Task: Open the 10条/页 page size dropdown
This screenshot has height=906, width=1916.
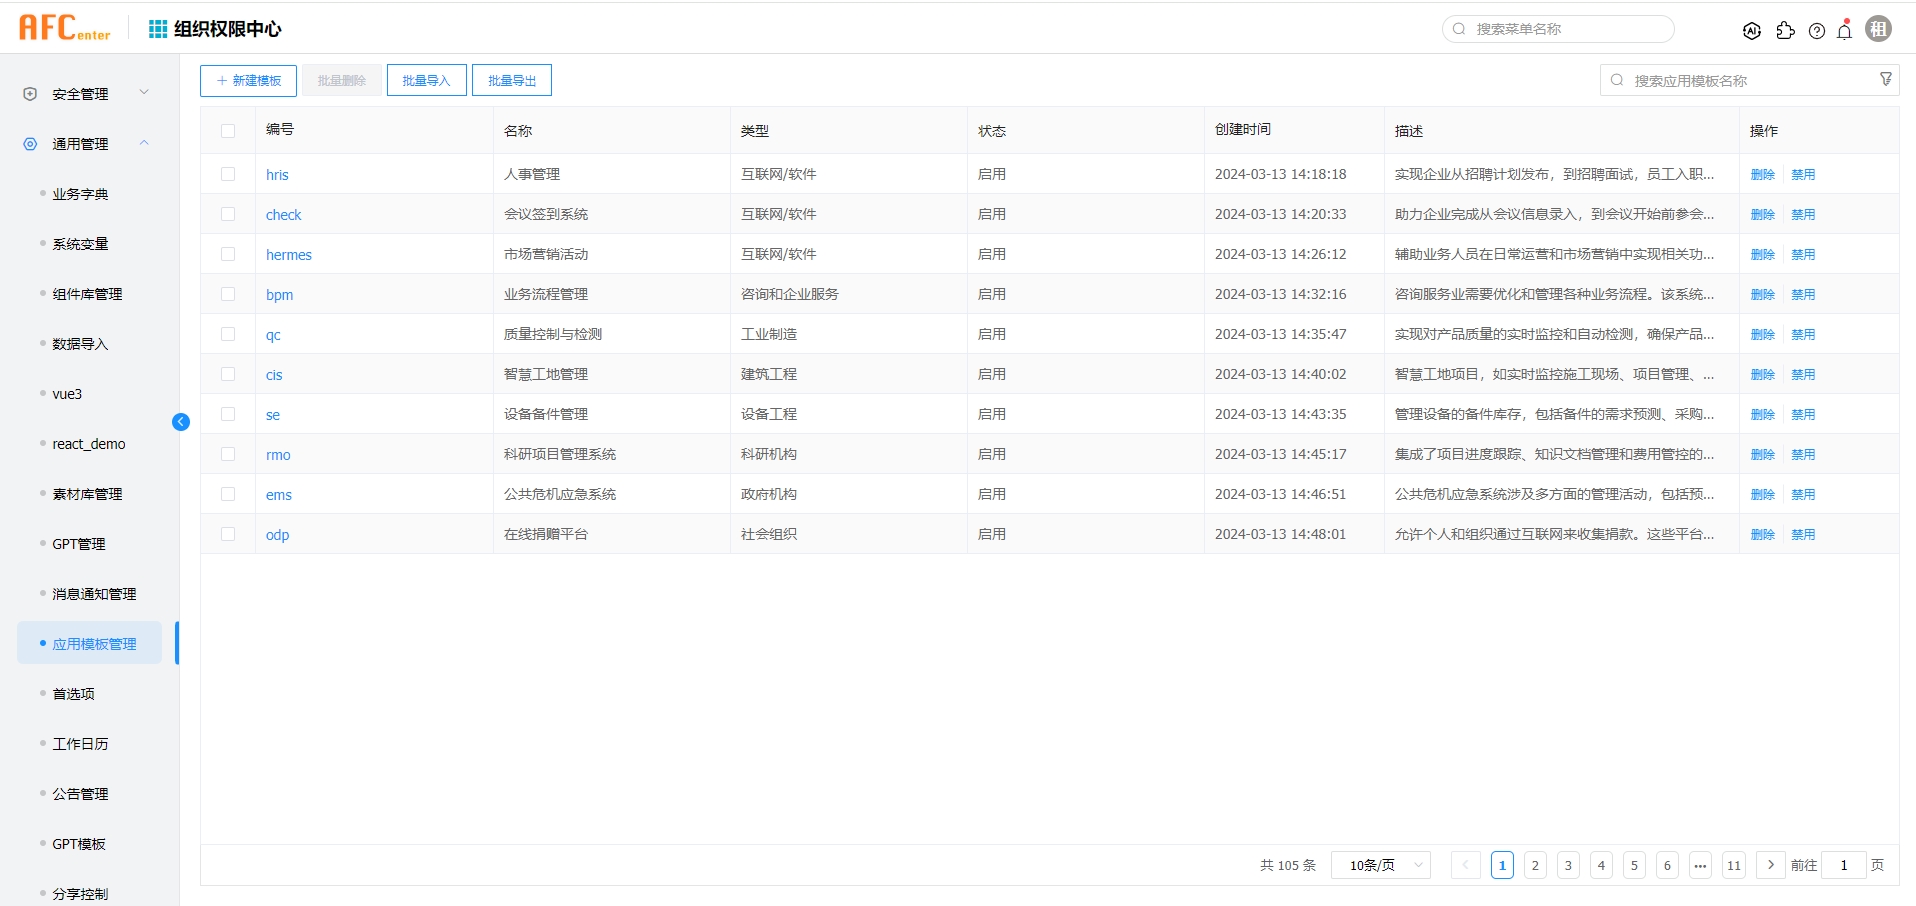Action: pyautogui.click(x=1380, y=865)
